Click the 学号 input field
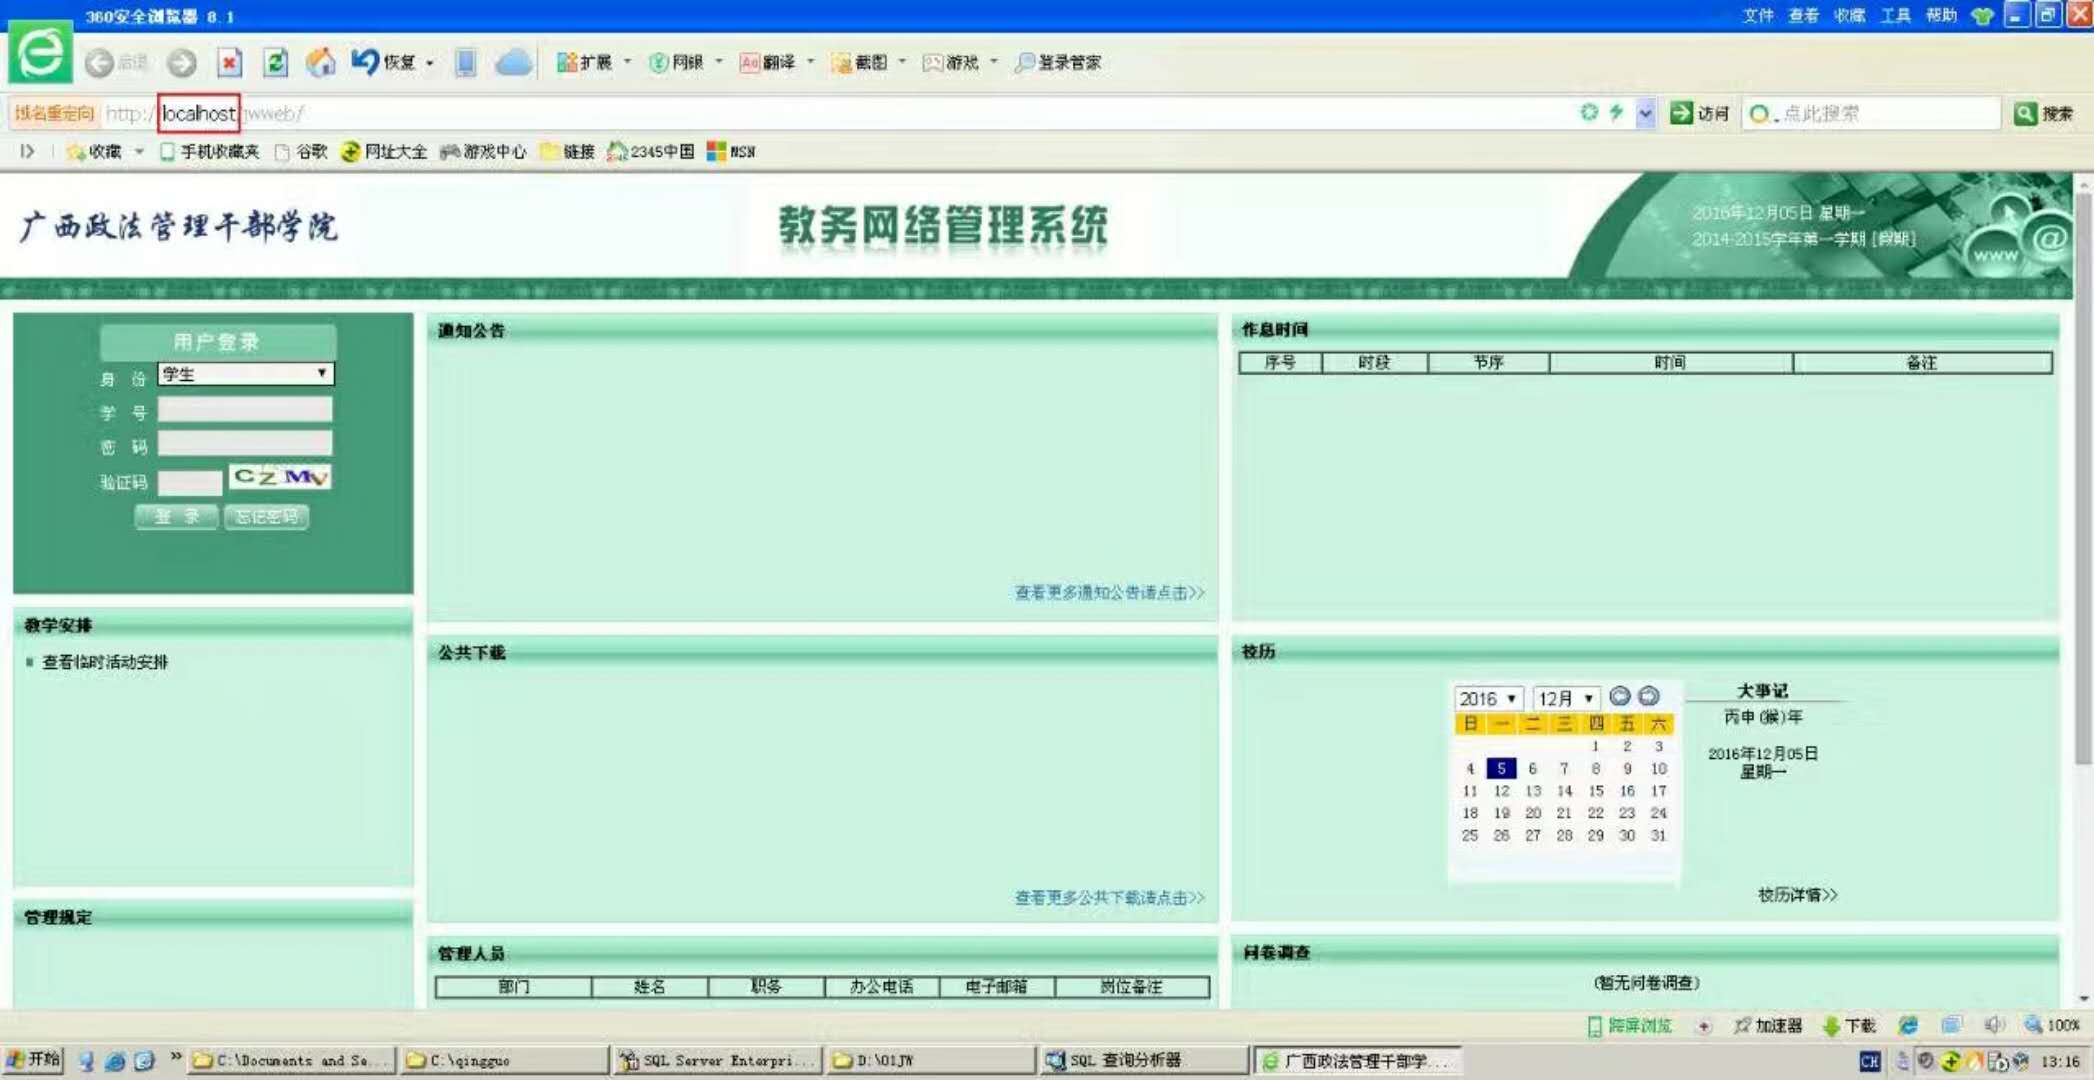2094x1080 pixels. click(245, 409)
